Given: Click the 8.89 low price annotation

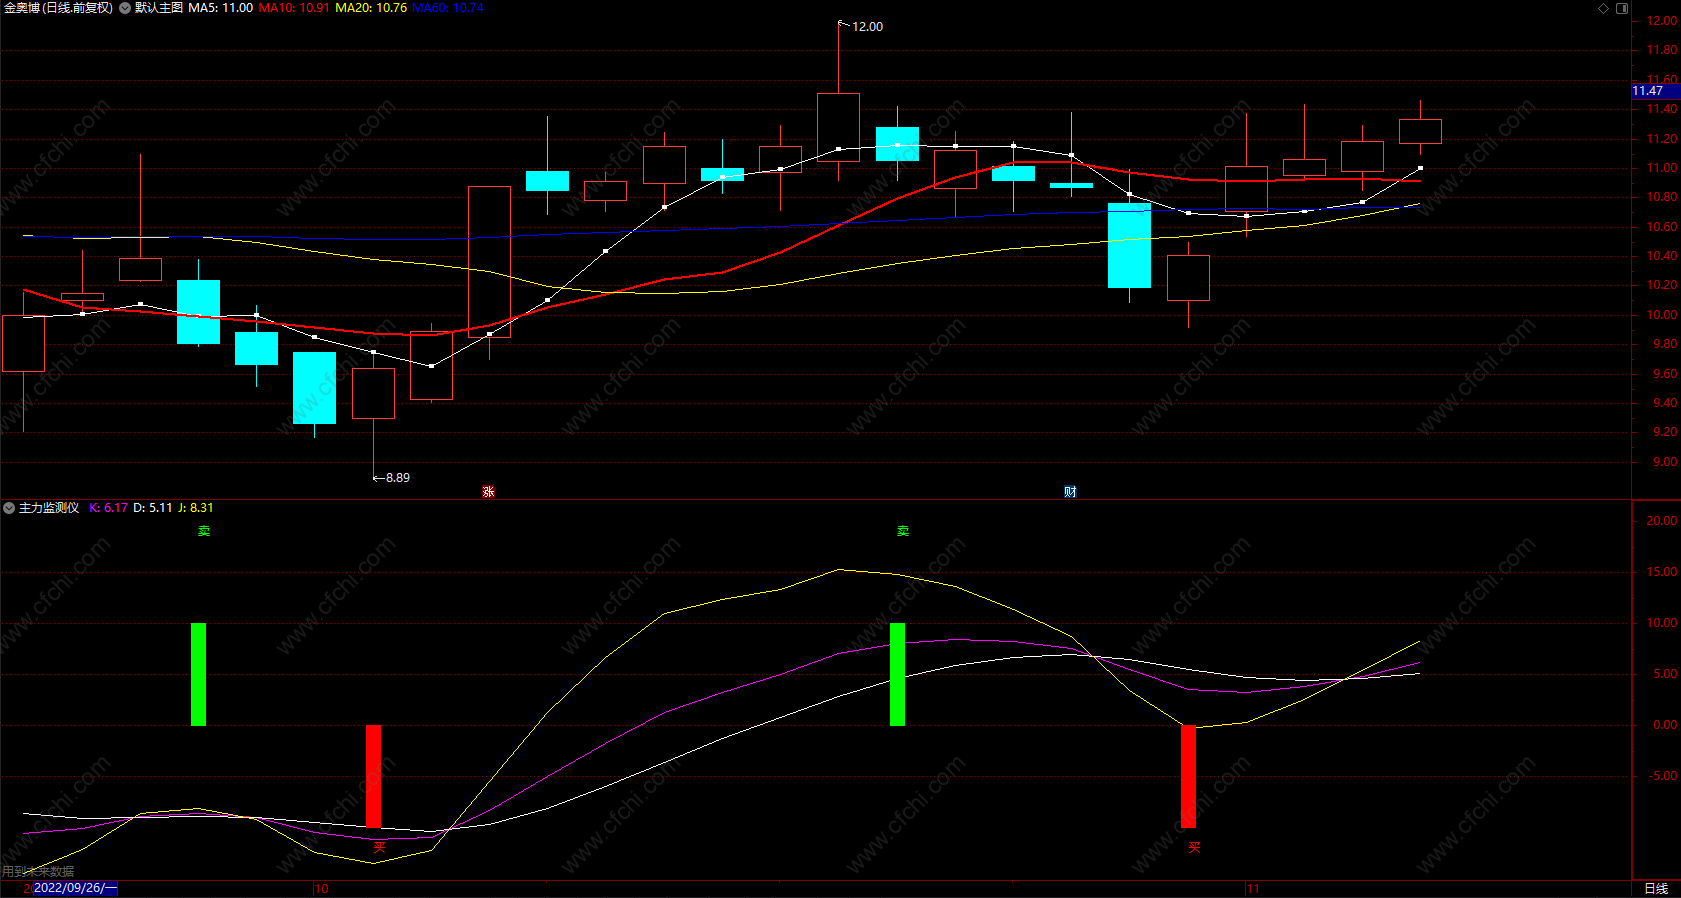Looking at the screenshot, I should [397, 478].
